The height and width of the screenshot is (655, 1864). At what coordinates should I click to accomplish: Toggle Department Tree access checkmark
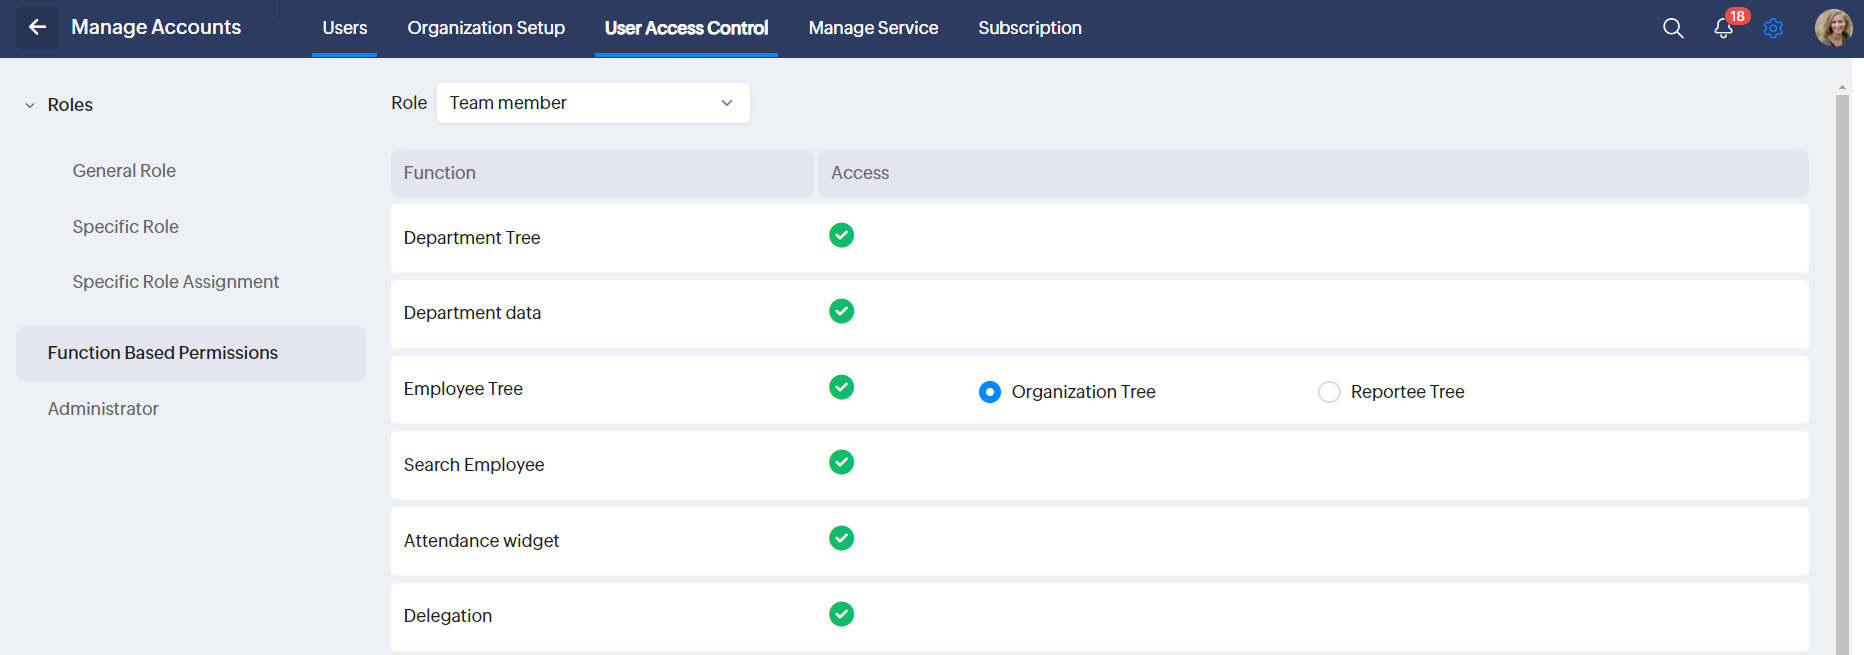841,235
